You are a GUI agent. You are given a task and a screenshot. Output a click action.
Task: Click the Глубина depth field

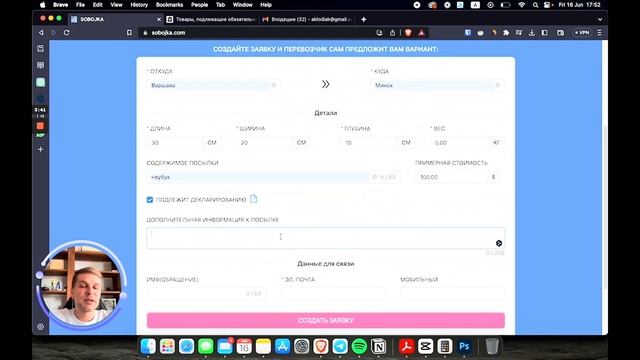[369, 142]
